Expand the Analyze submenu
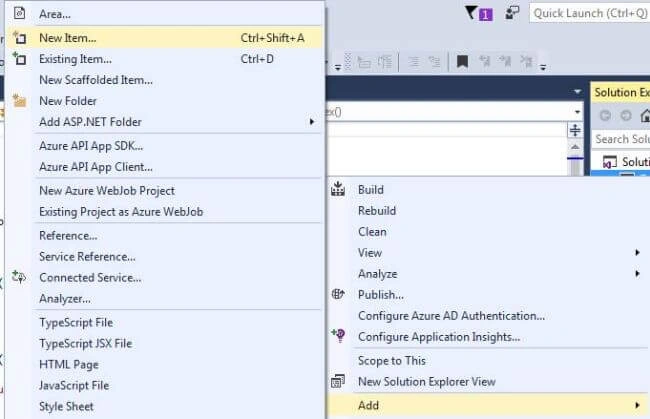This screenshot has width=650, height=419. (x=488, y=274)
